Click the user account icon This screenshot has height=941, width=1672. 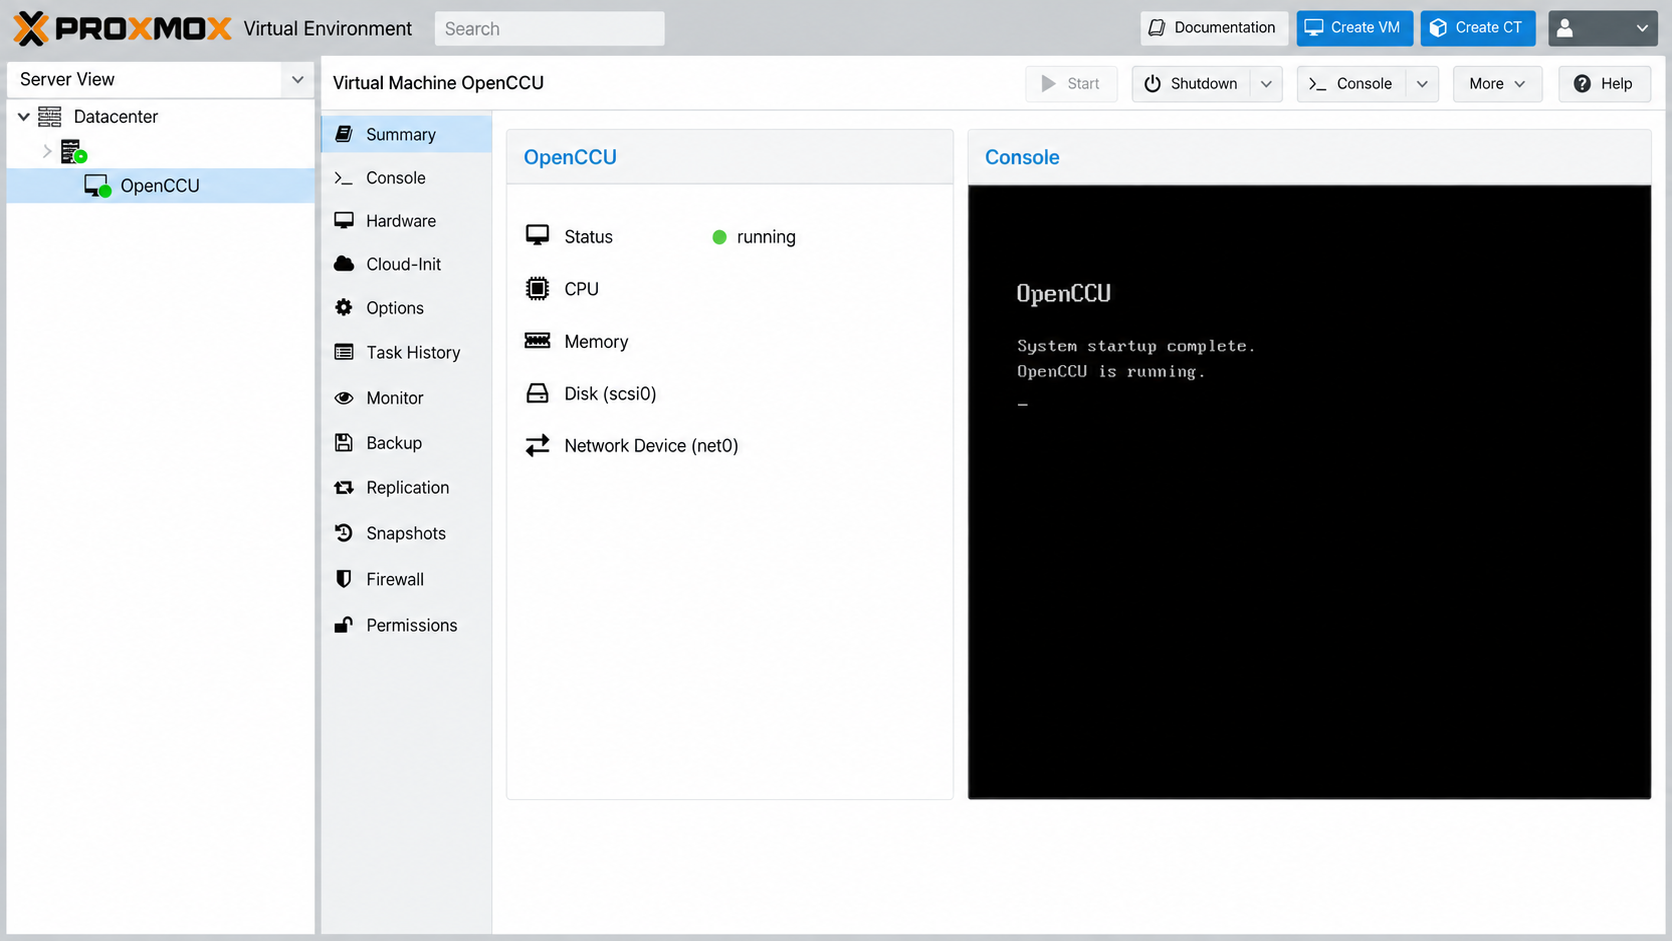(x=1565, y=28)
